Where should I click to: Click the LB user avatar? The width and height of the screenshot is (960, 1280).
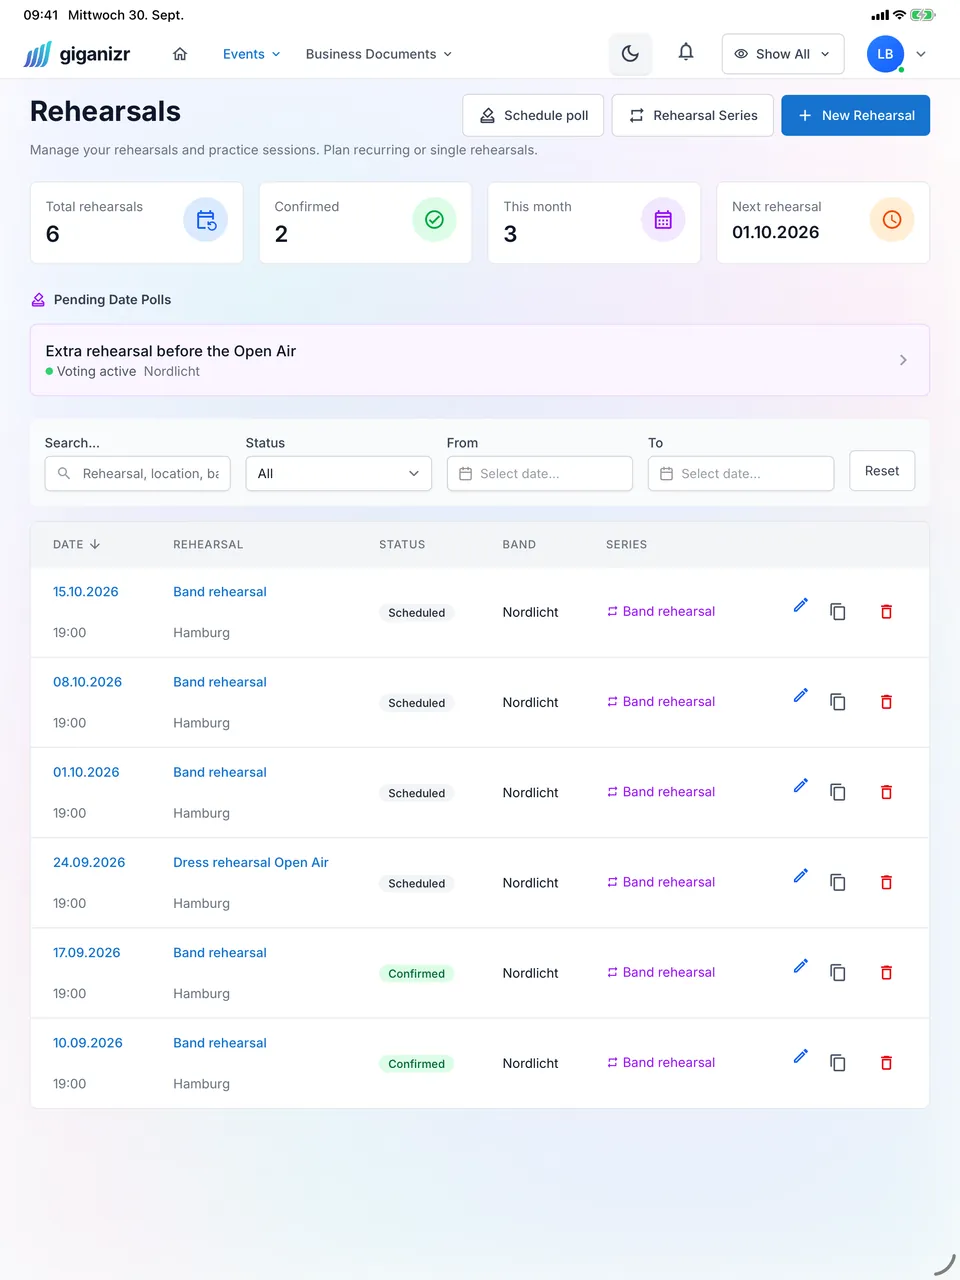pos(885,54)
